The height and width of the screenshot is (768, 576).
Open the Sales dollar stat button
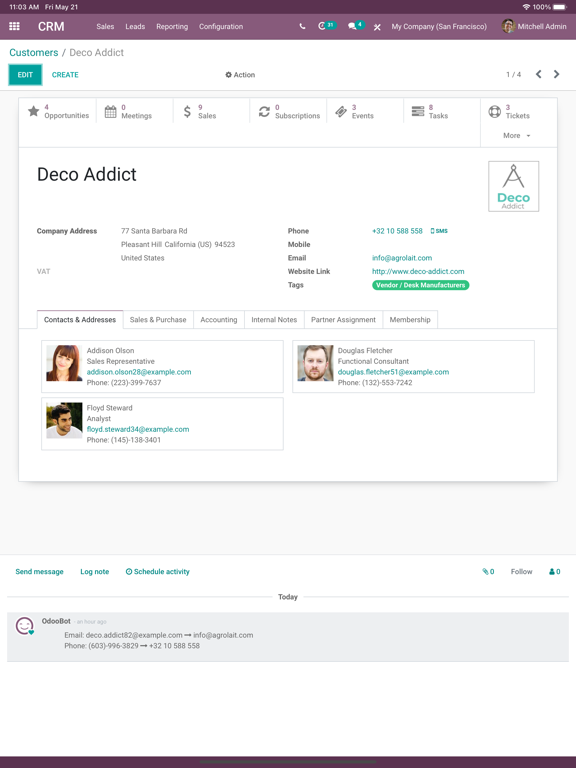tap(212, 111)
